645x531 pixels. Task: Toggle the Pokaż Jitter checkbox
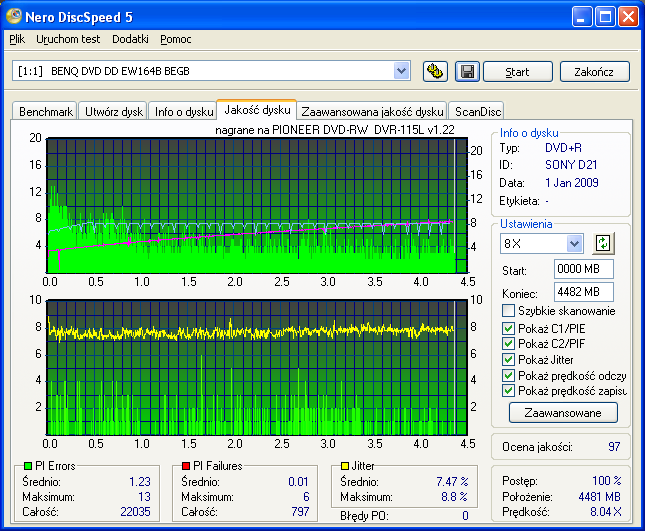[x=508, y=359]
